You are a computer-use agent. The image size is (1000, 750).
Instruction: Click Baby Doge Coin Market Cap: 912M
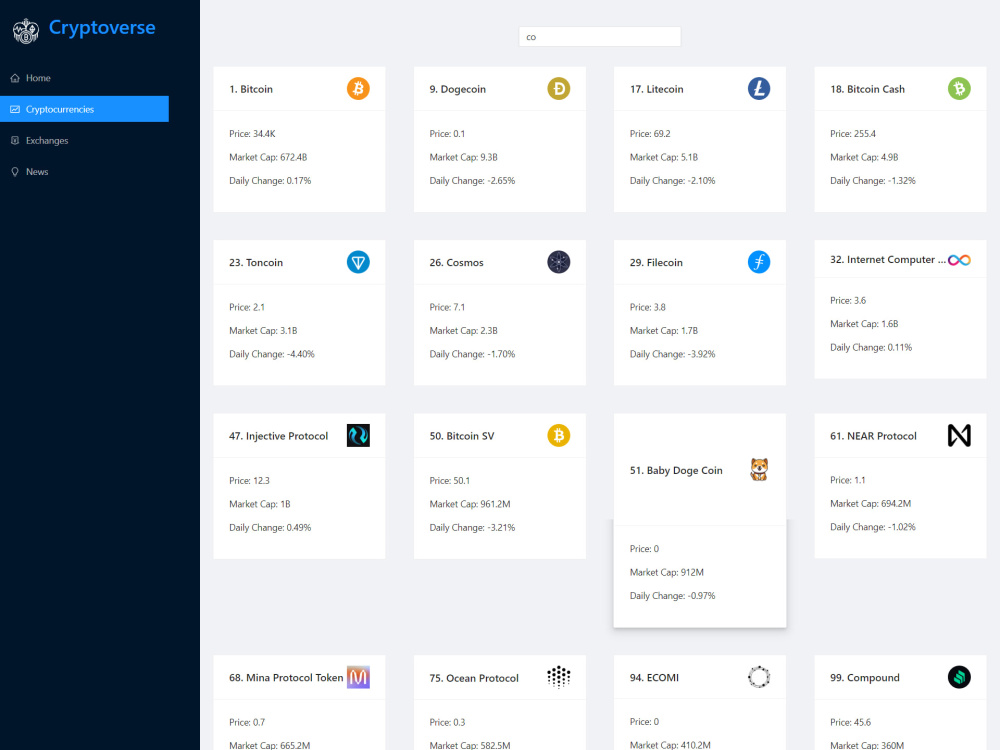click(666, 573)
